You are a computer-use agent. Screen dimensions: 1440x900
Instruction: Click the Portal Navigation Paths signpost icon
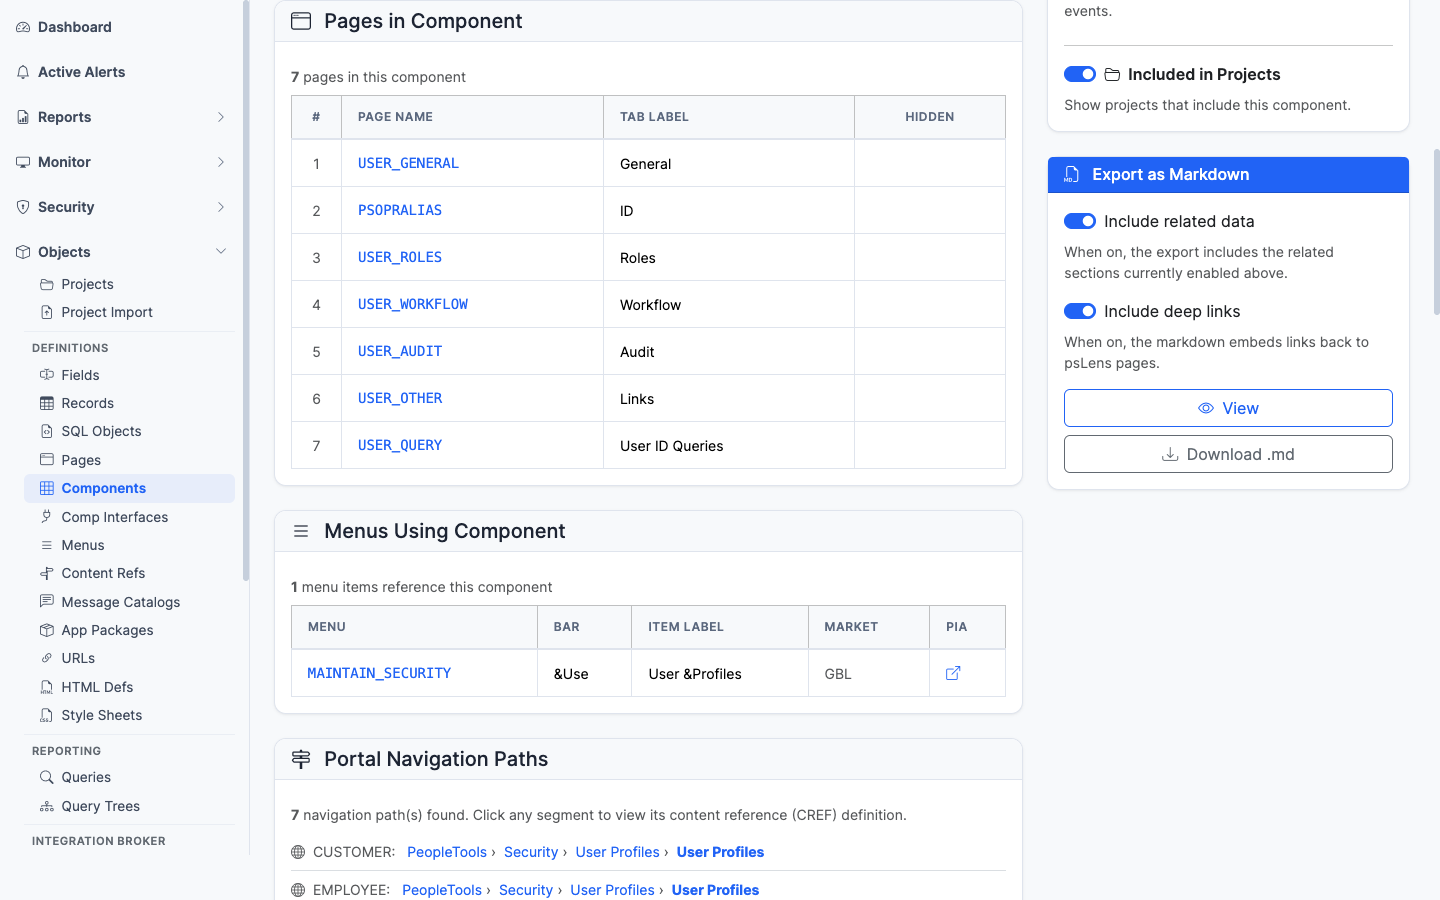[x=301, y=759]
